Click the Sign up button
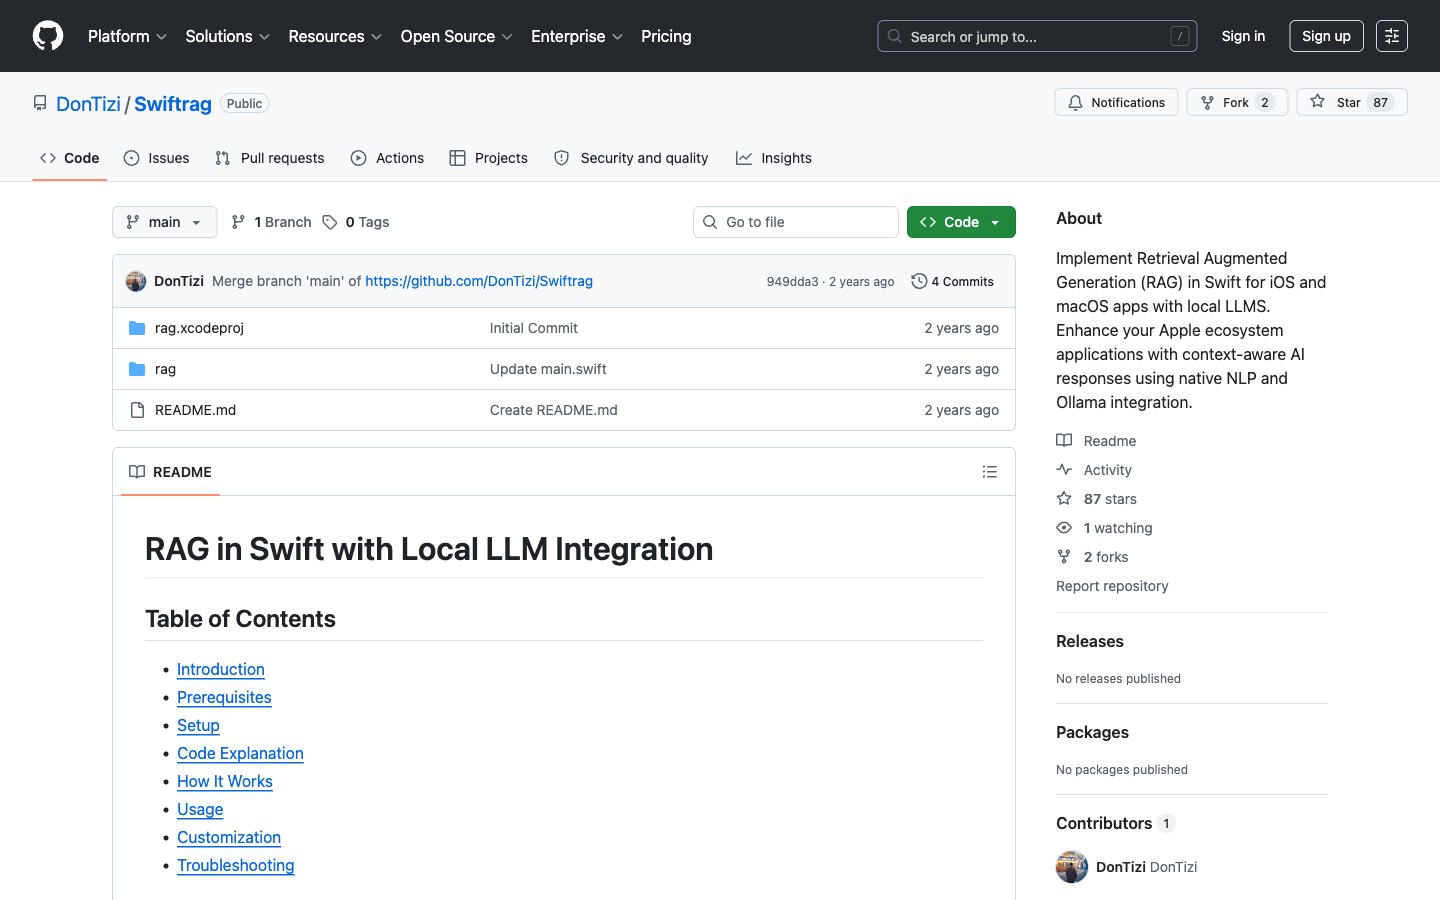 click(1326, 36)
